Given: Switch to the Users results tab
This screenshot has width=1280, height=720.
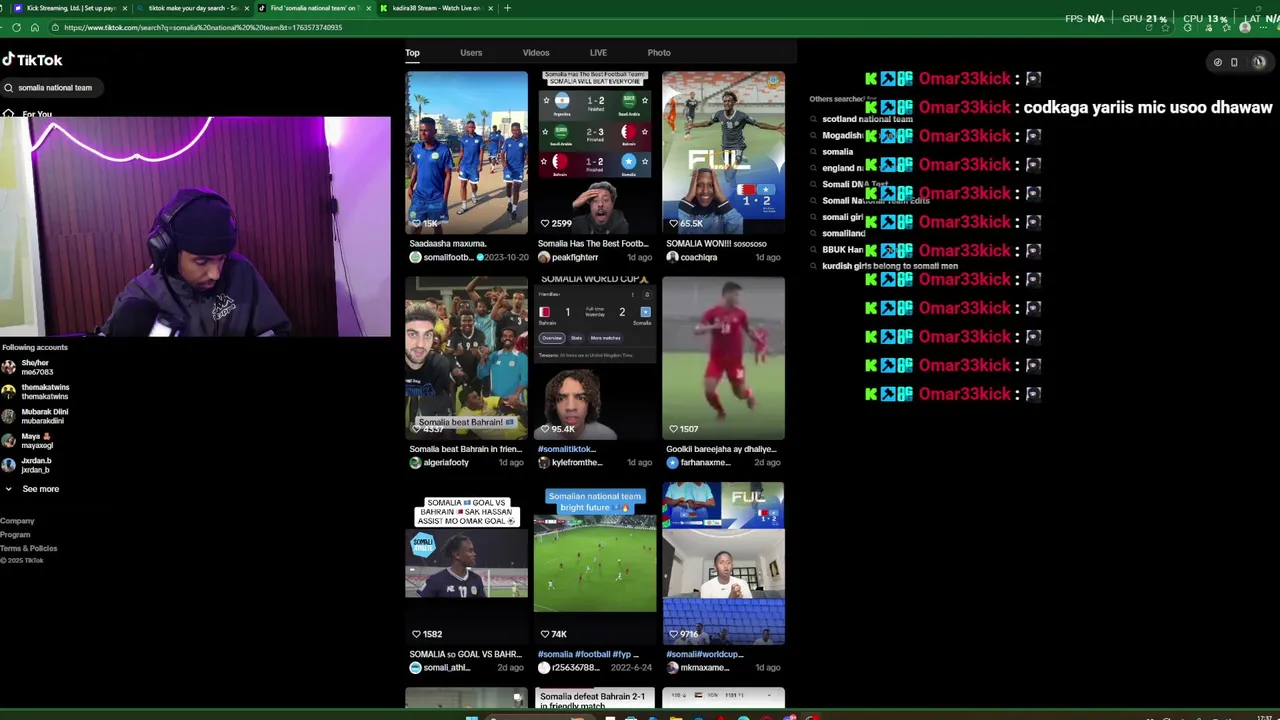Looking at the screenshot, I should [471, 52].
